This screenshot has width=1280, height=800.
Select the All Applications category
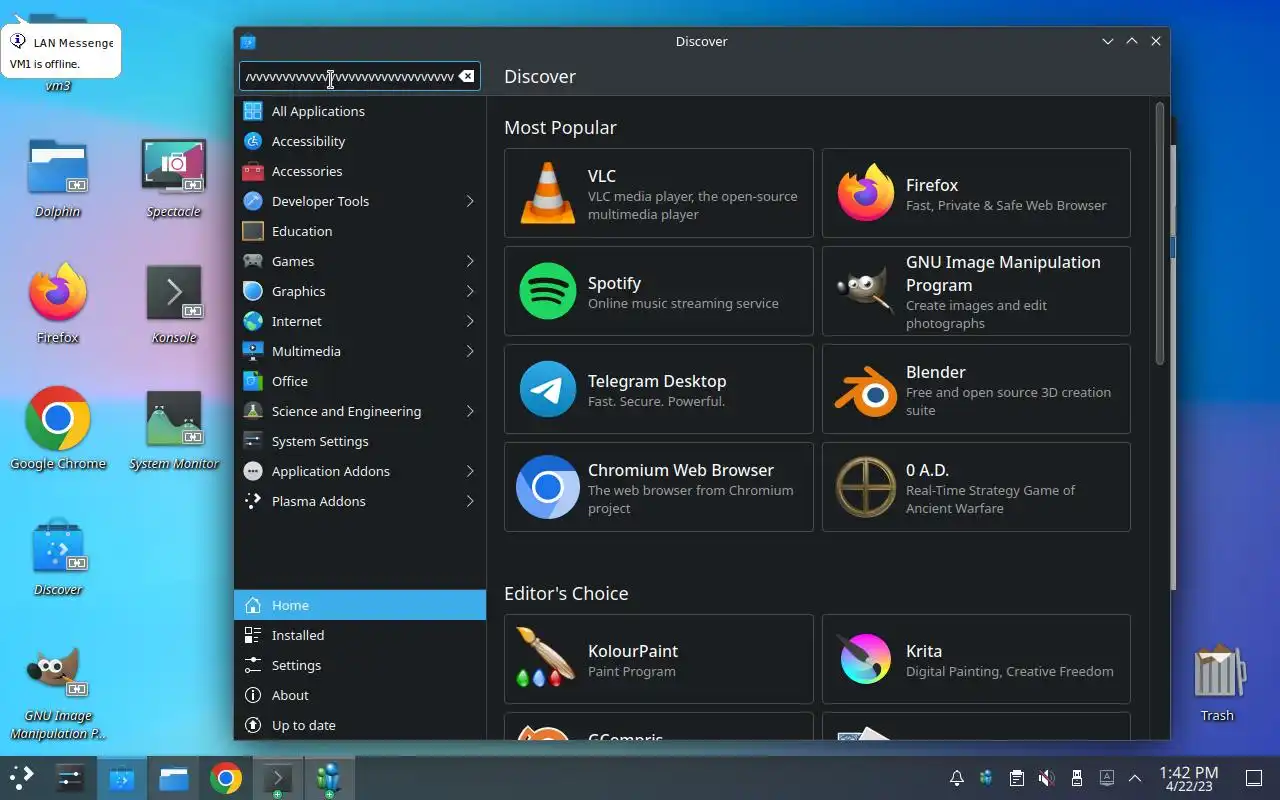[x=360, y=111]
